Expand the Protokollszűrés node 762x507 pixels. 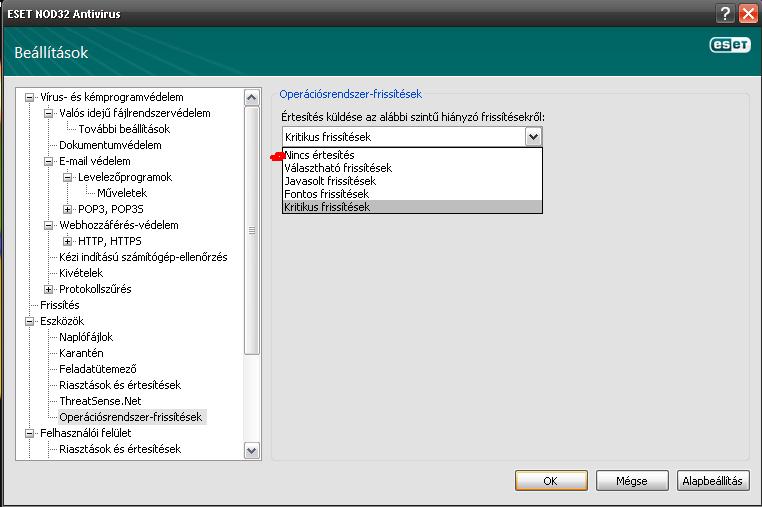[x=48, y=290]
